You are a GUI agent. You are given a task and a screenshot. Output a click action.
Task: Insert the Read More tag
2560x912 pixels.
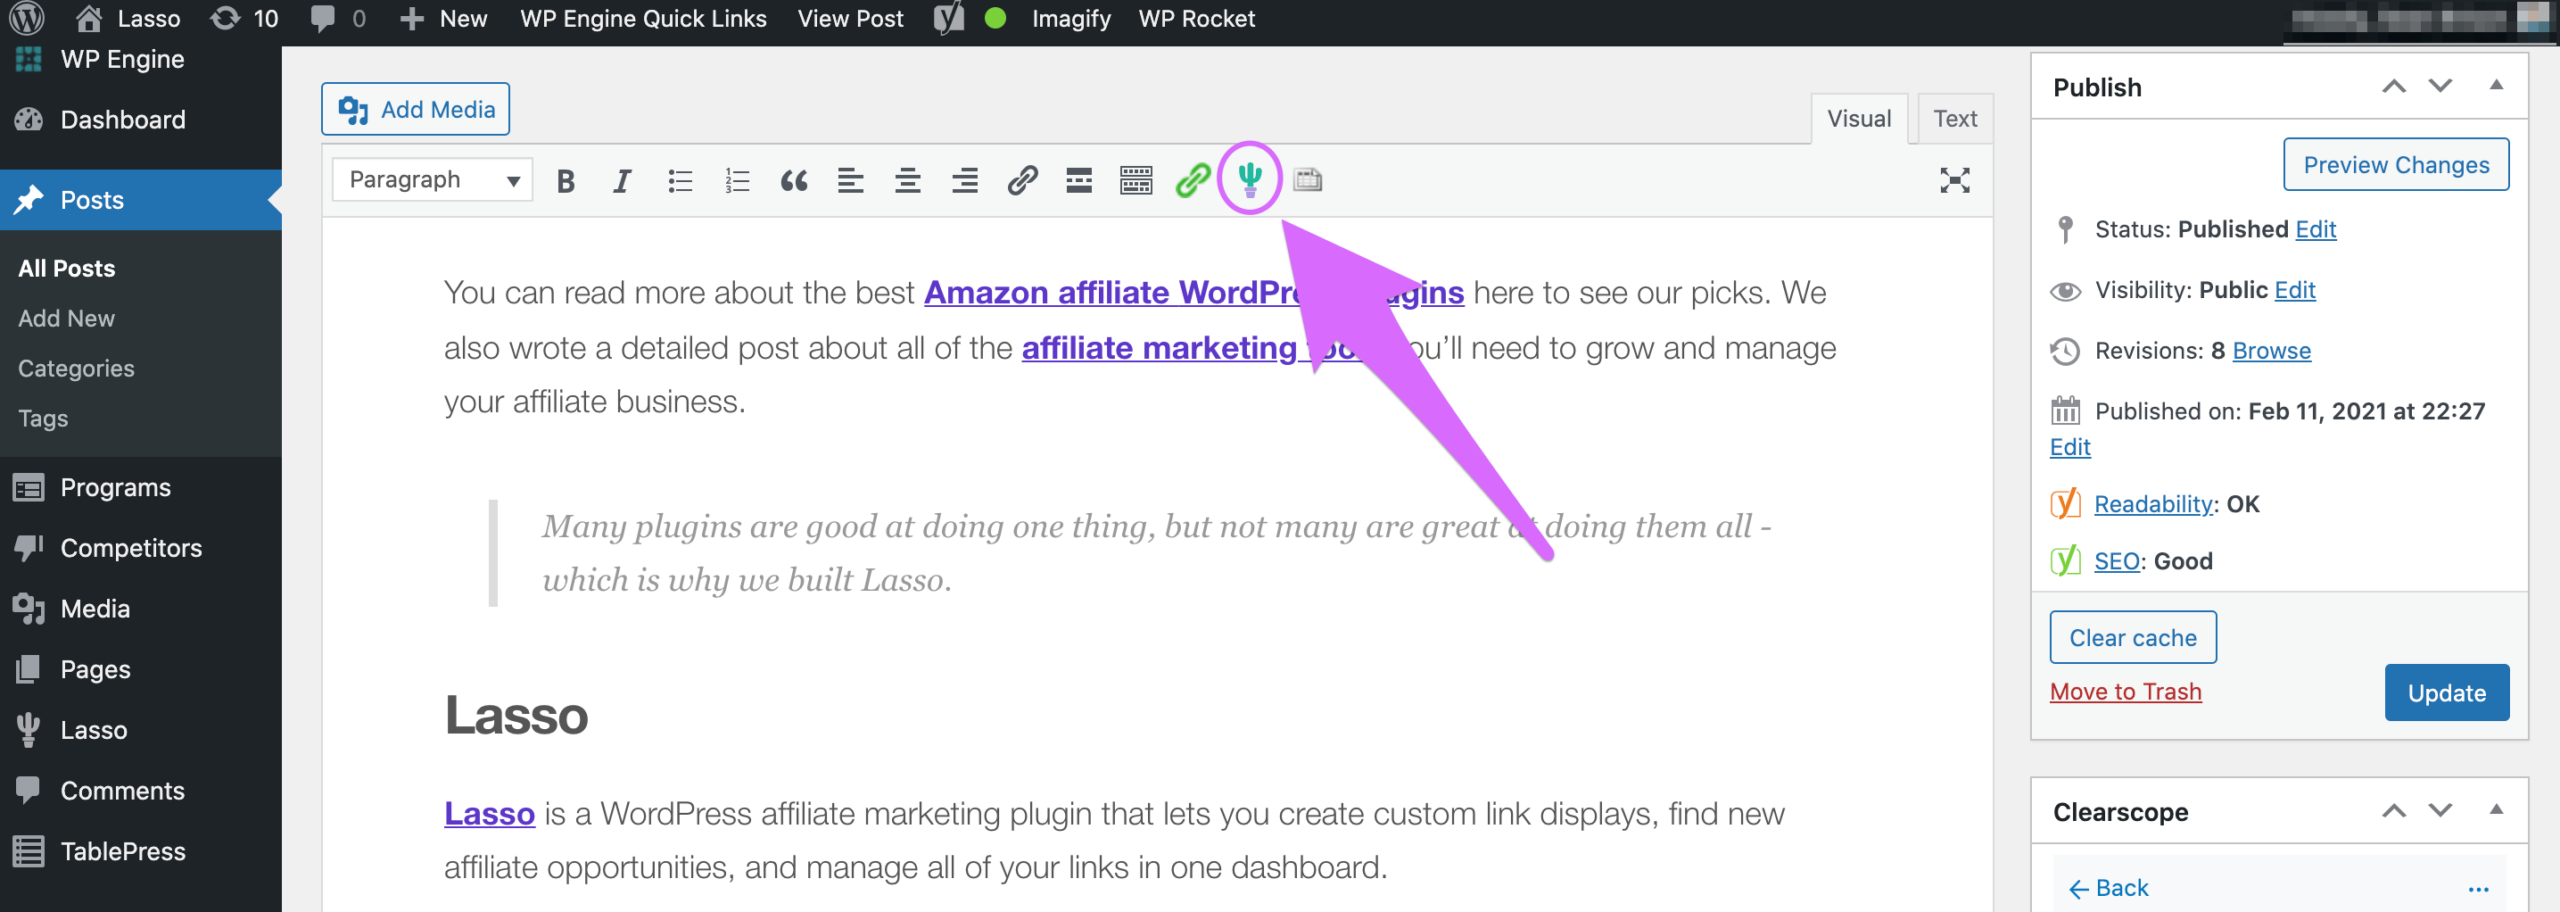(1079, 181)
